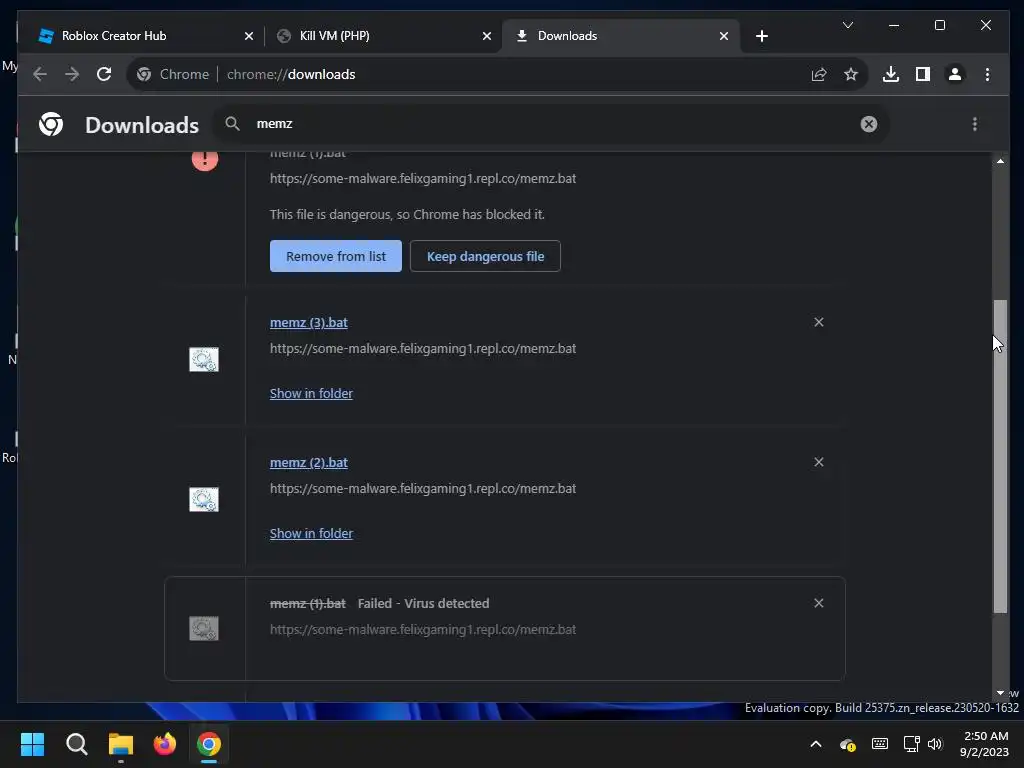Close the Kill VM (PHP) tab
This screenshot has width=1024, height=768.
click(487, 37)
